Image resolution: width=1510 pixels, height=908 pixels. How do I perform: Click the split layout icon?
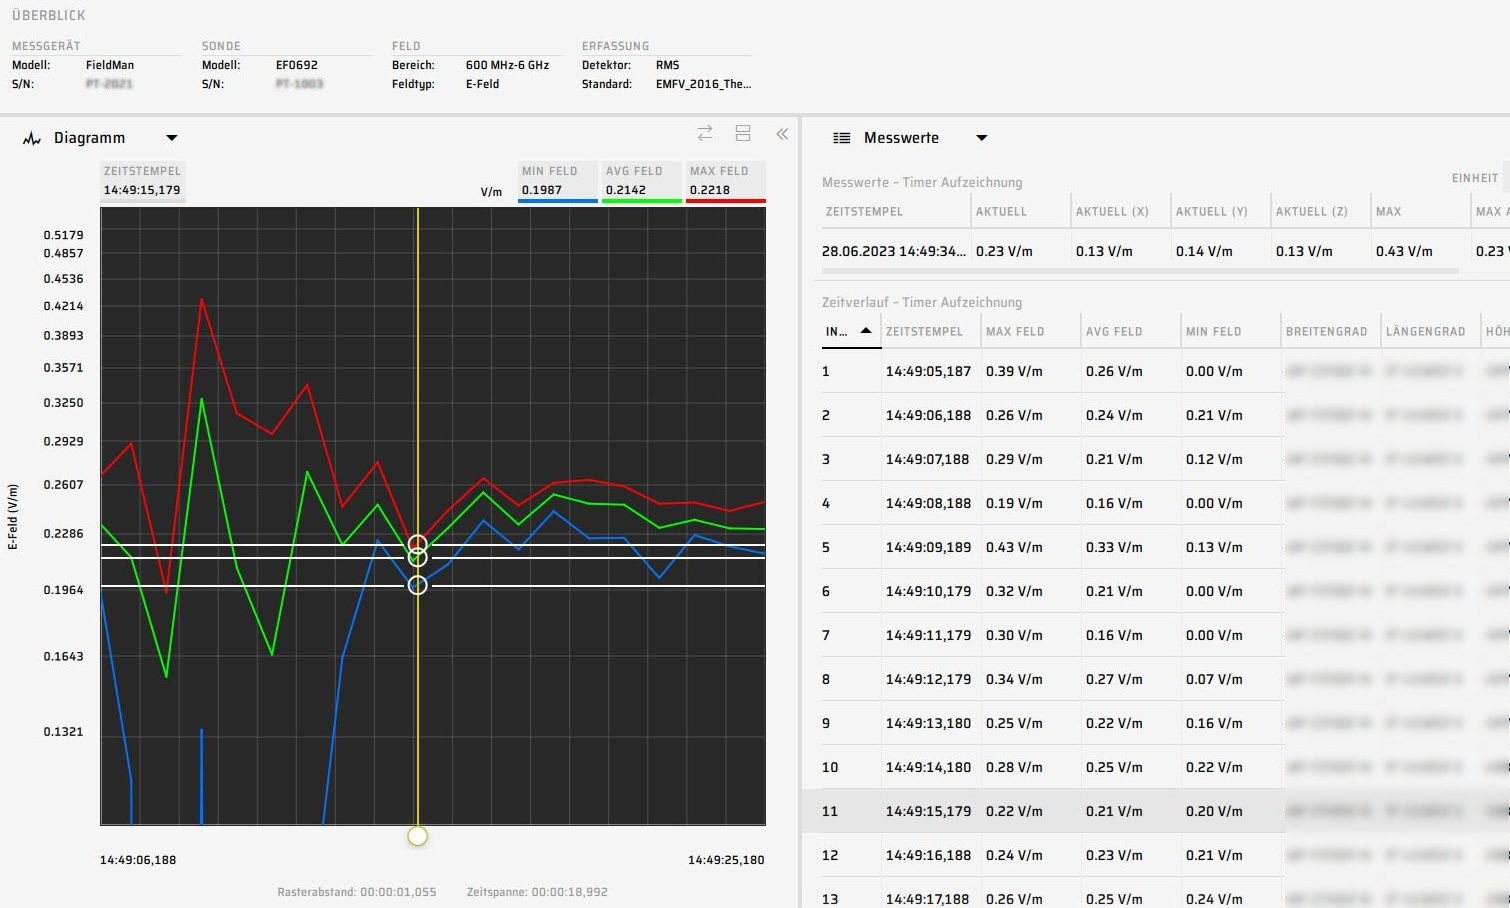click(x=743, y=133)
